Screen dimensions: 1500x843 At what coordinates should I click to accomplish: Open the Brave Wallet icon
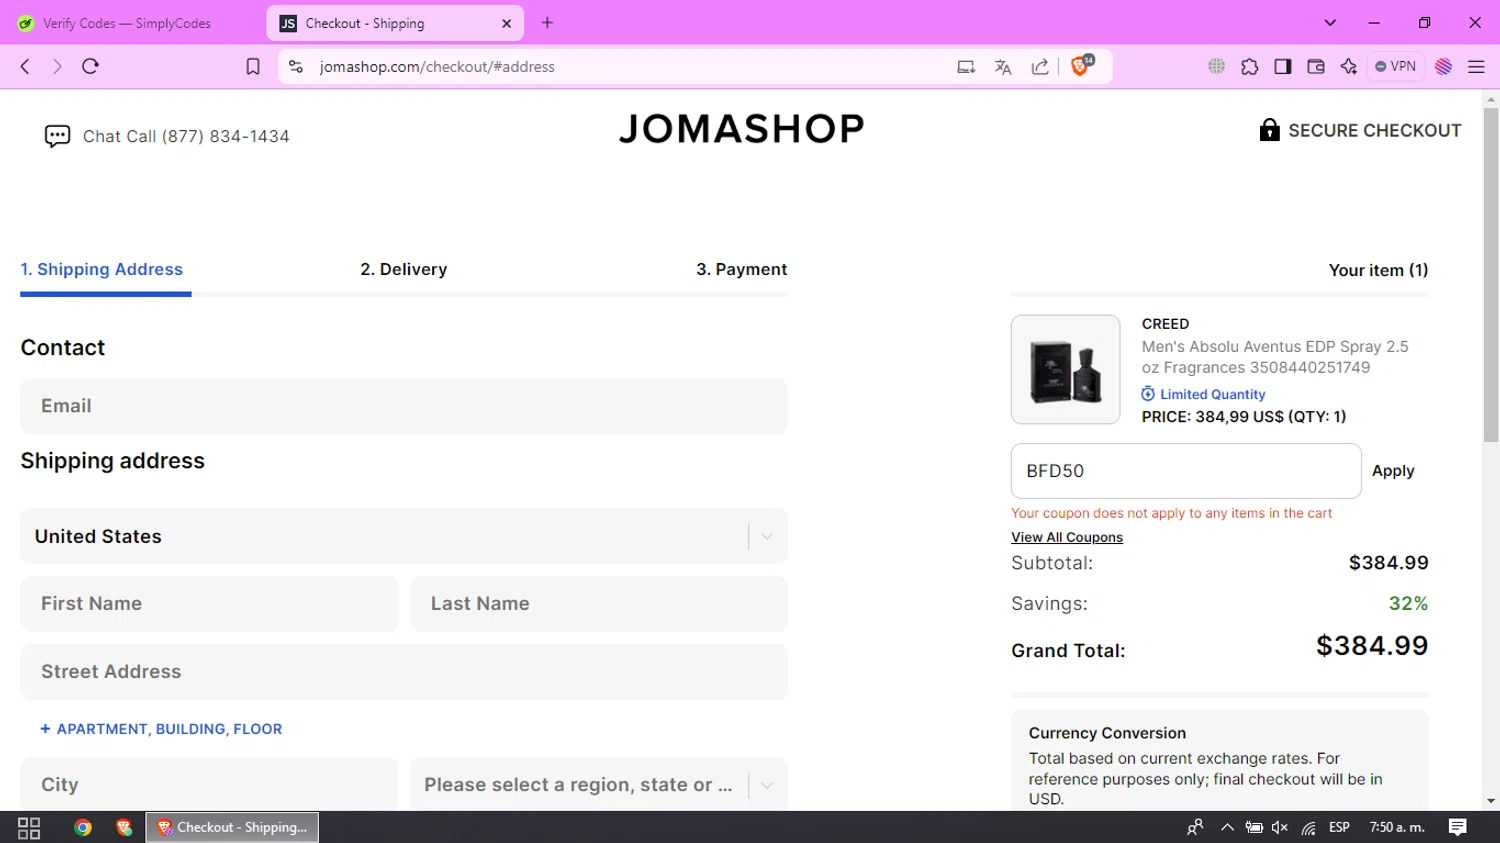tap(1316, 66)
